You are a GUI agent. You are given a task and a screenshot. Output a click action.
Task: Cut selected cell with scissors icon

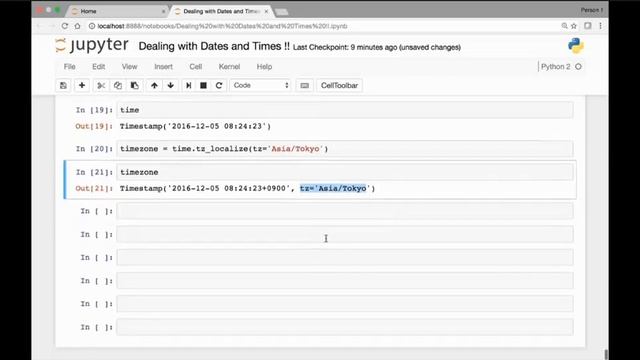click(x=101, y=85)
